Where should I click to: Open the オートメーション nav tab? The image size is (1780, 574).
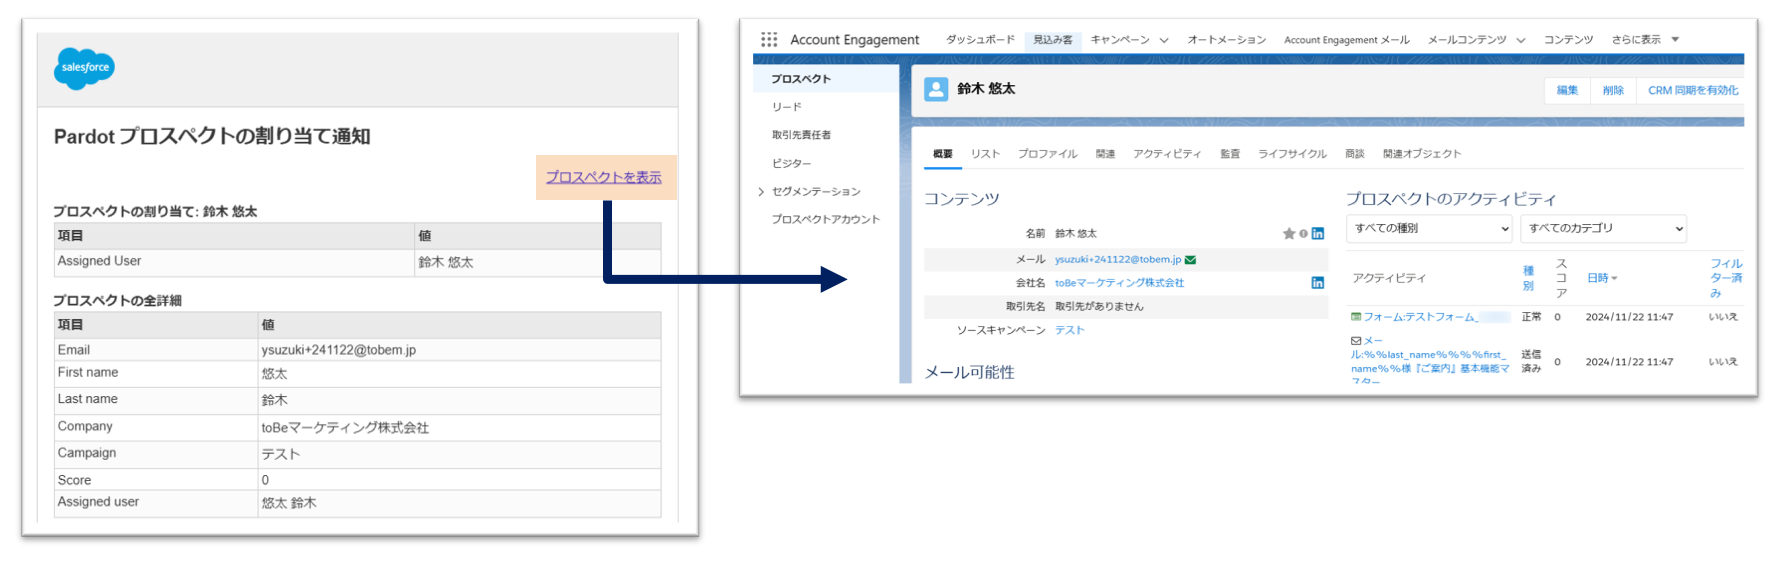1226,40
